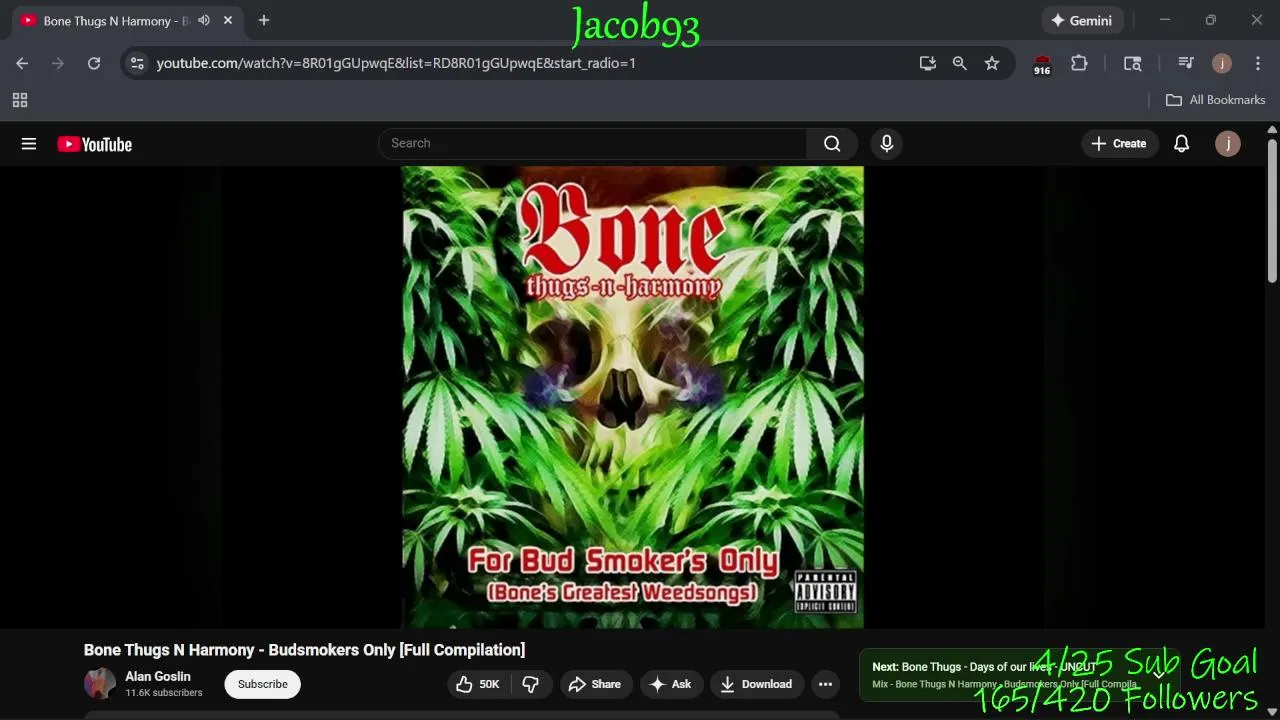Open the apps grid shortcut in bookmarks bar
Image resolution: width=1280 pixels, height=720 pixels.
coord(20,100)
